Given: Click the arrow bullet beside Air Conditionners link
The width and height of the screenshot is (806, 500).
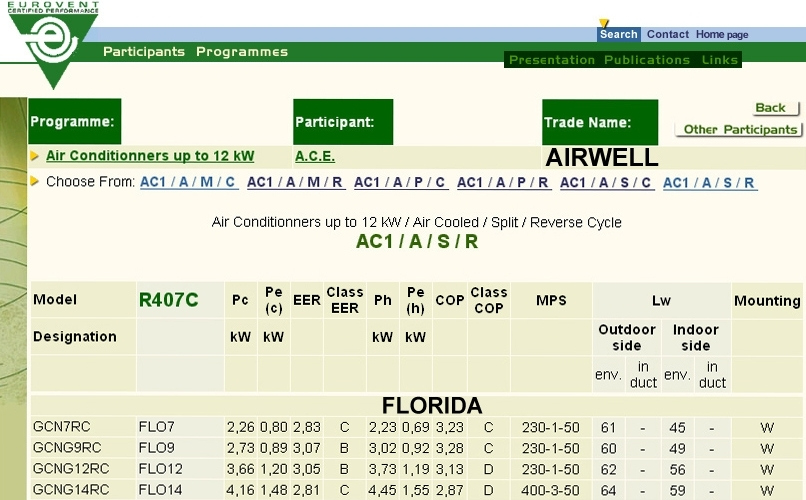Looking at the screenshot, I should (x=34, y=156).
